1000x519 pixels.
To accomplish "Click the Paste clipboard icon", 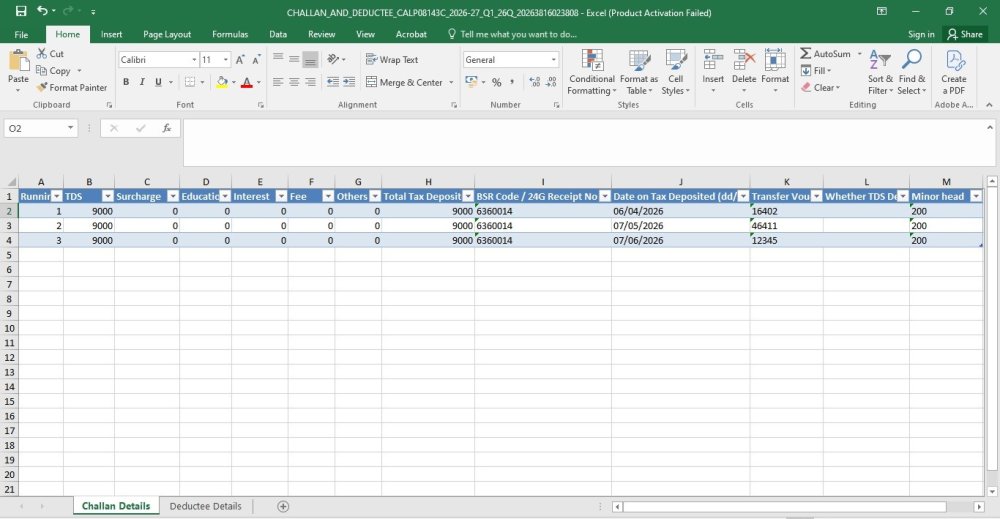I will point(18,61).
